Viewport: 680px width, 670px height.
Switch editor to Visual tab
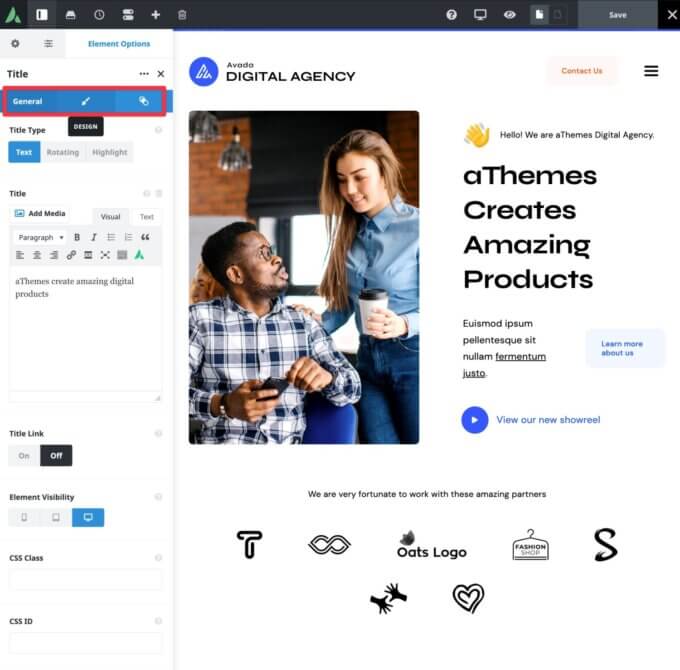point(111,216)
